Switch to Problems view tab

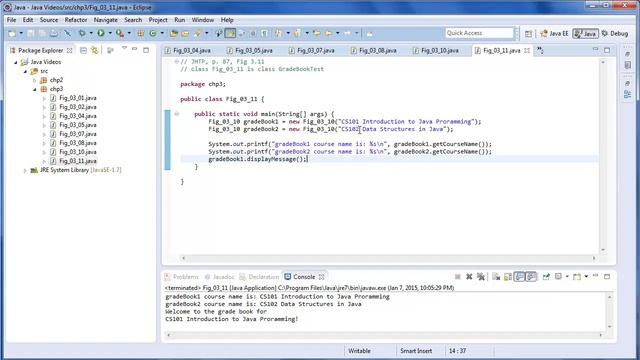pyautogui.click(x=182, y=277)
